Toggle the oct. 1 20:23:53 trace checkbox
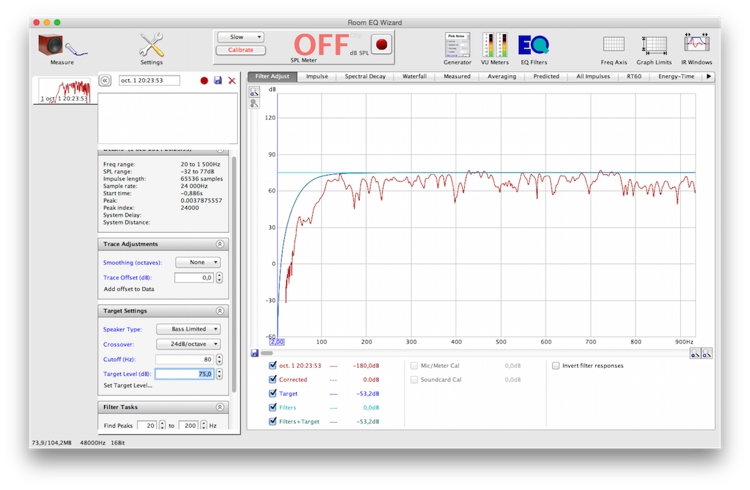750x490 pixels. point(273,365)
